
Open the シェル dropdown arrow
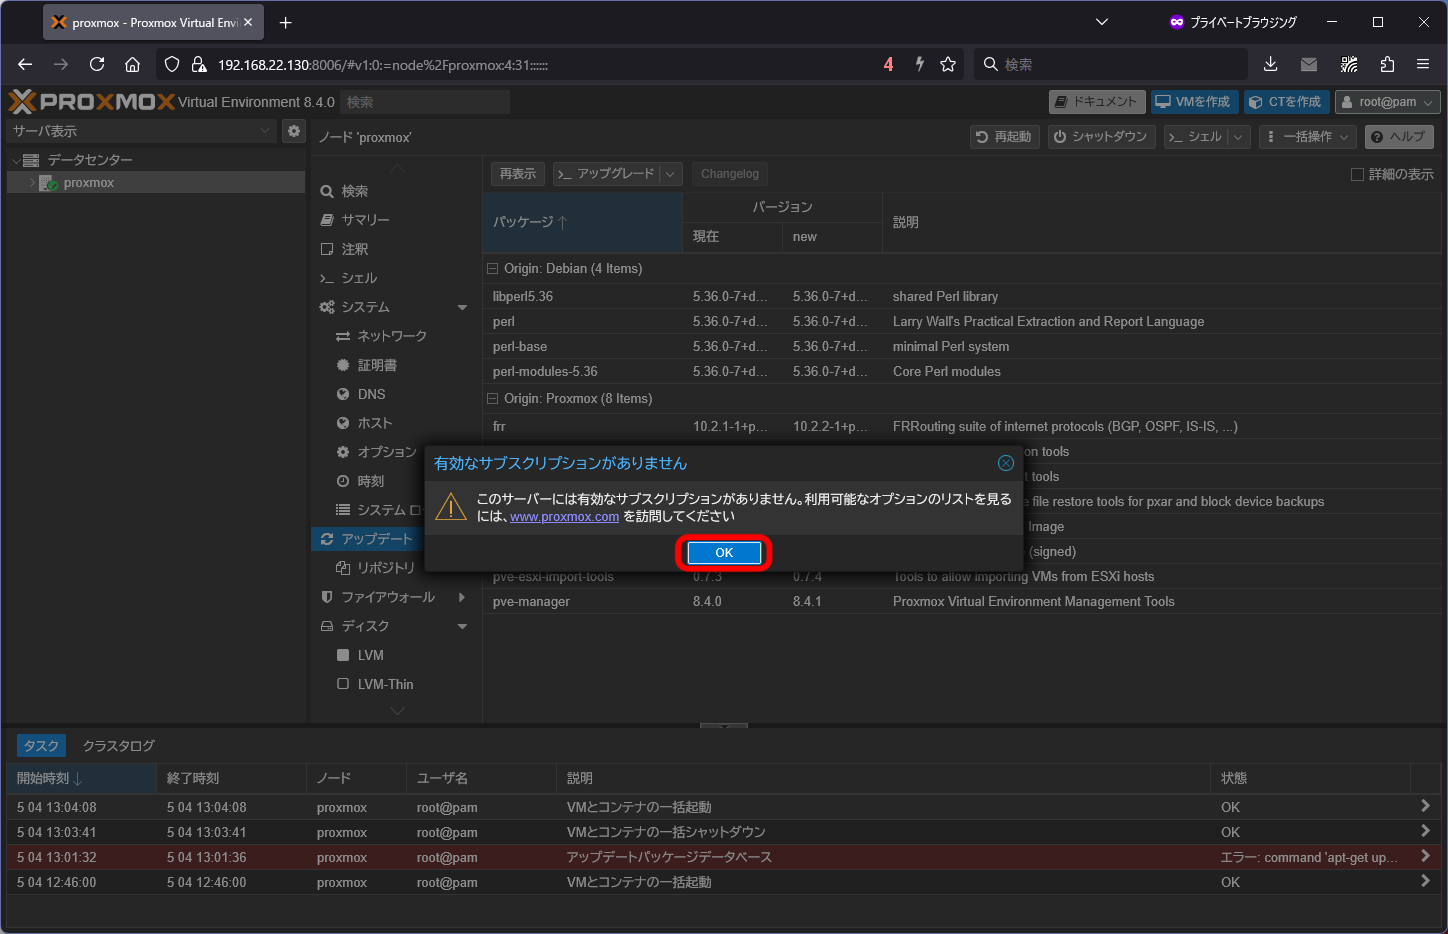(x=1239, y=137)
